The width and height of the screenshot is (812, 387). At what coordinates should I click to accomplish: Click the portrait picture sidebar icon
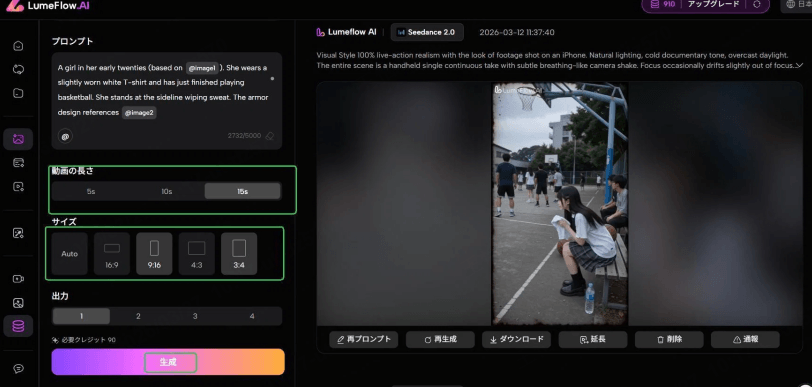(x=18, y=303)
